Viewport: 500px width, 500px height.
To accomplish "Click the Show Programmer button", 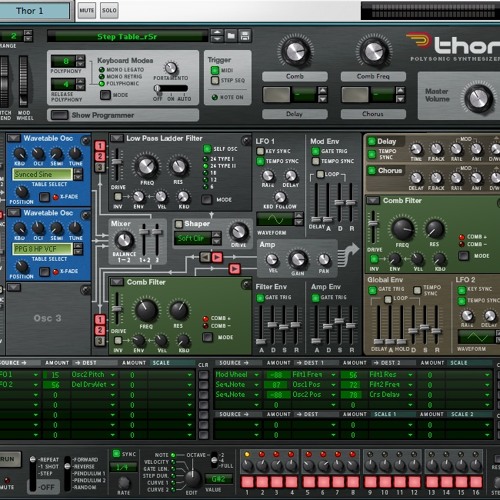I will pyautogui.click(x=59, y=115).
